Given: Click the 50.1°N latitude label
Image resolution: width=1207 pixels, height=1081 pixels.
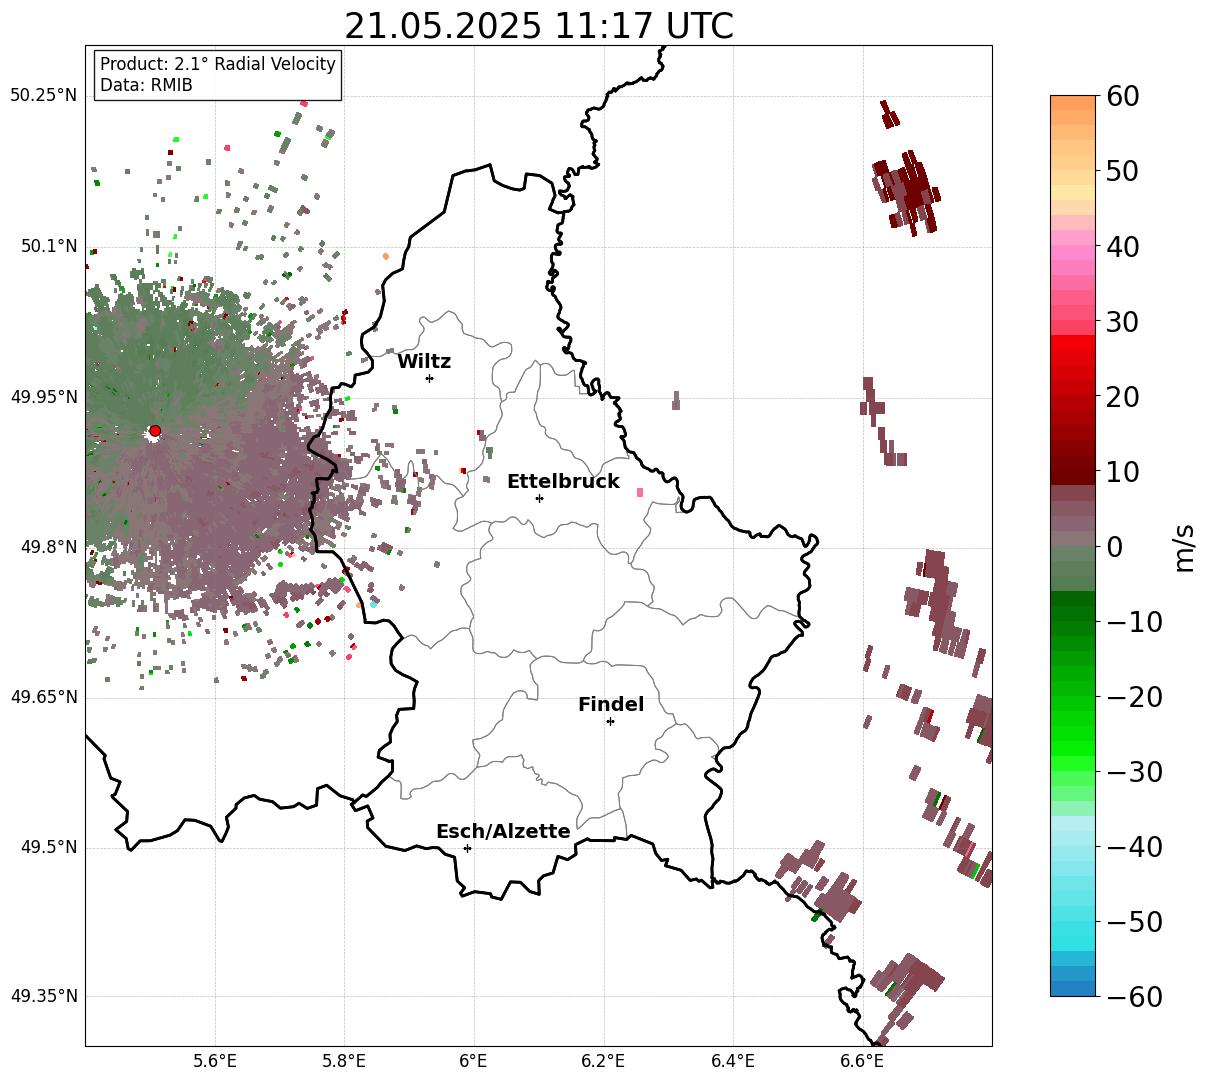Looking at the screenshot, I should coord(48,246).
